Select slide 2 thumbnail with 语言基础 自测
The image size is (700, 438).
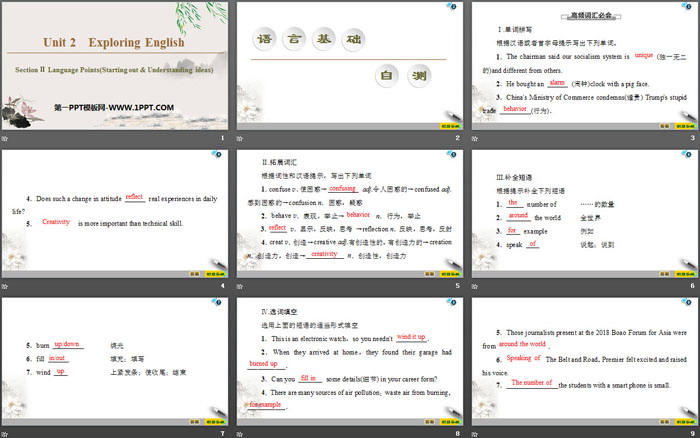tap(350, 66)
